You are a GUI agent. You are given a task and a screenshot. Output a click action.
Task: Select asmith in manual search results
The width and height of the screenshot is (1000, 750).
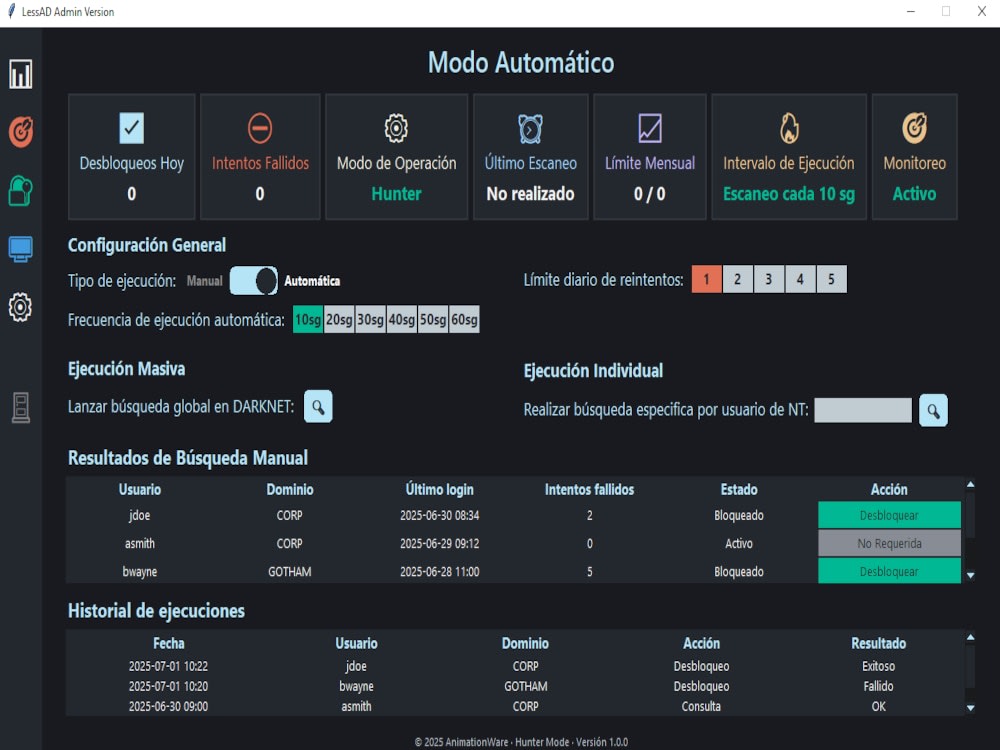(140, 543)
